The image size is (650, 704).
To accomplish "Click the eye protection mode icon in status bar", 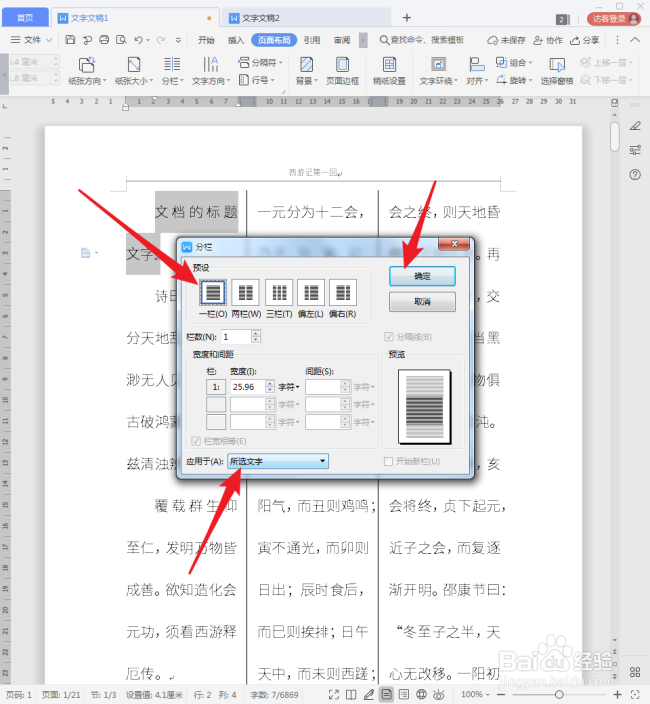I will click(439, 695).
